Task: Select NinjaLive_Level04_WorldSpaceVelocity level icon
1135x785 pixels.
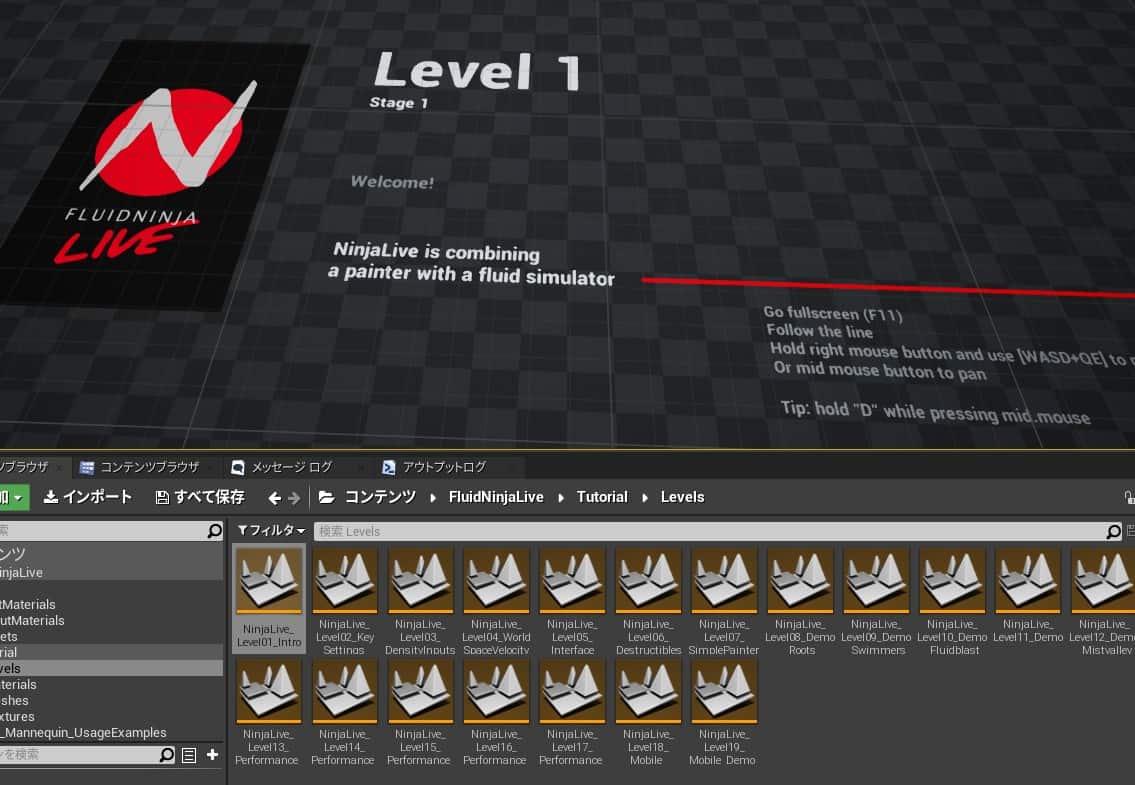Action: (497, 580)
